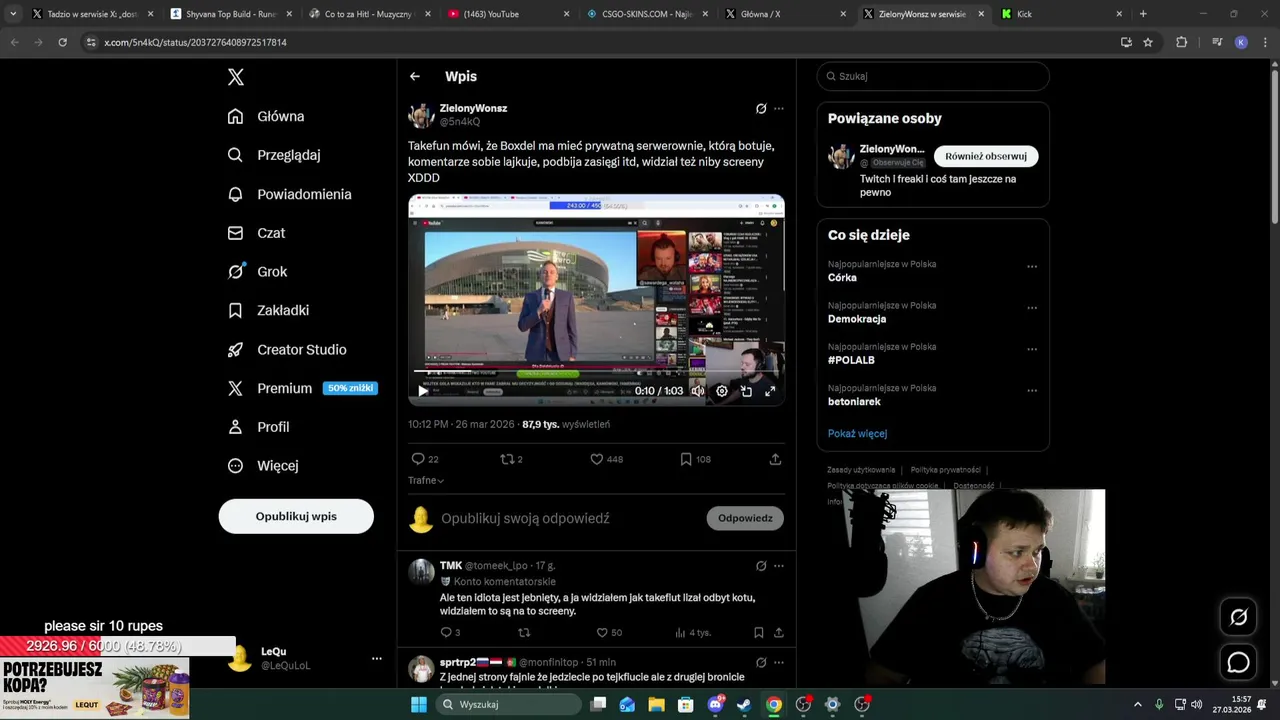
Task: Click the Odpowiedz button
Action: (745, 518)
